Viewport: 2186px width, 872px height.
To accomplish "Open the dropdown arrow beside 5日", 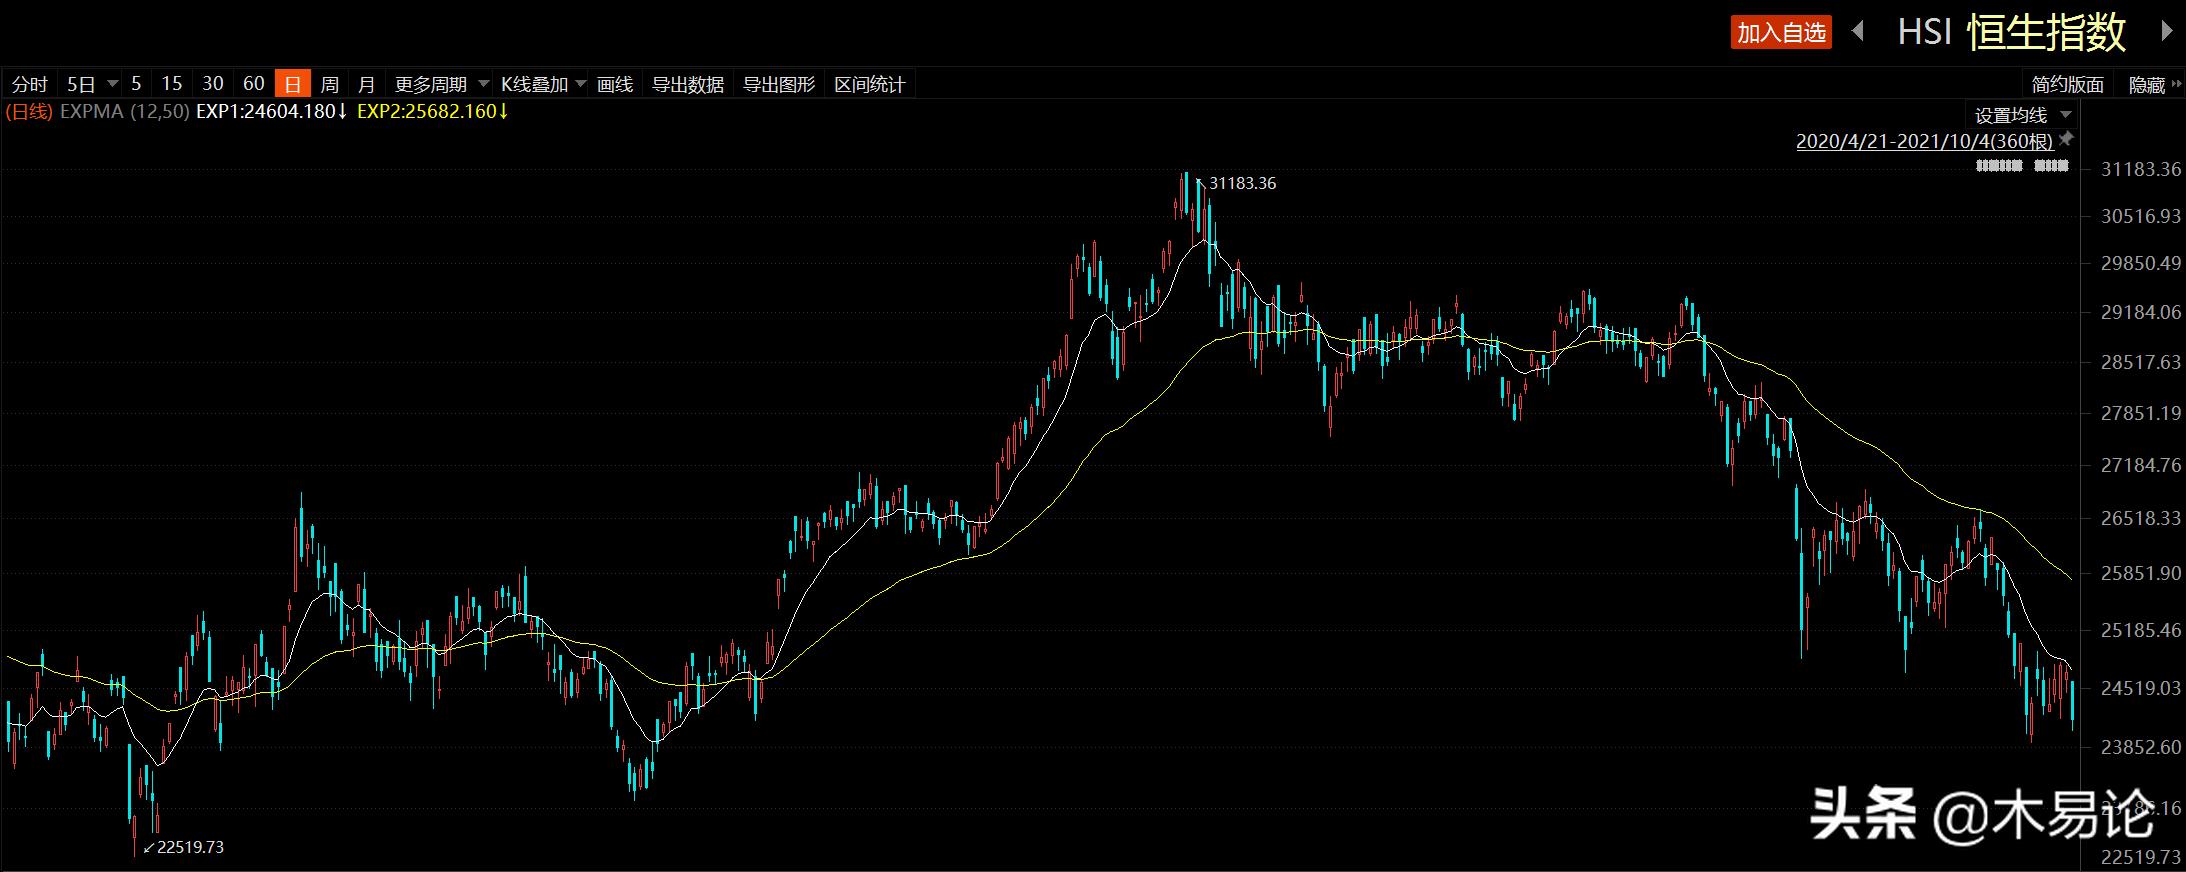I will point(112,84).
